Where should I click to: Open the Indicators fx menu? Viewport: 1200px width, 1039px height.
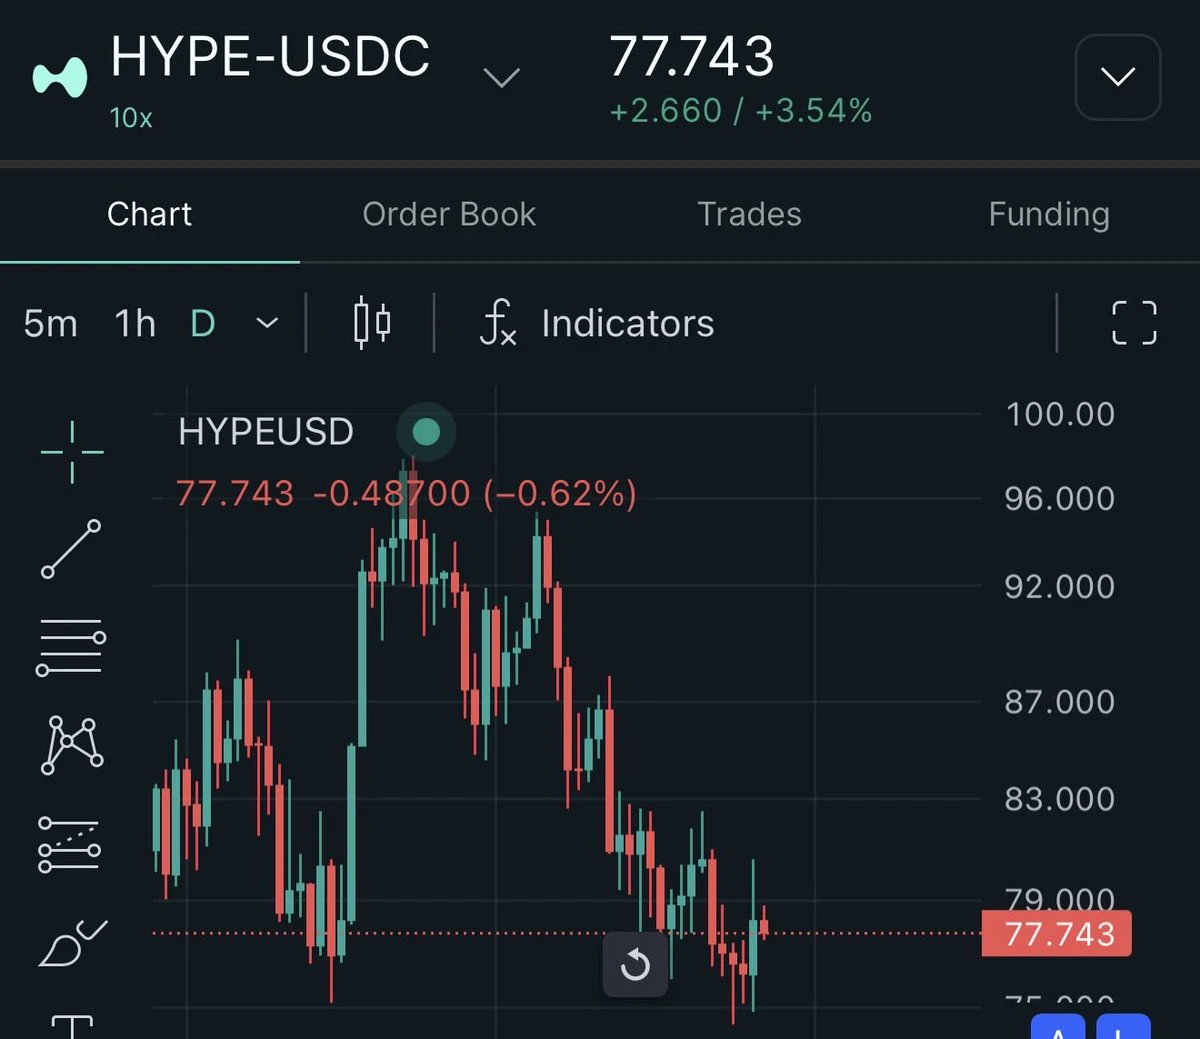[597, 323]
